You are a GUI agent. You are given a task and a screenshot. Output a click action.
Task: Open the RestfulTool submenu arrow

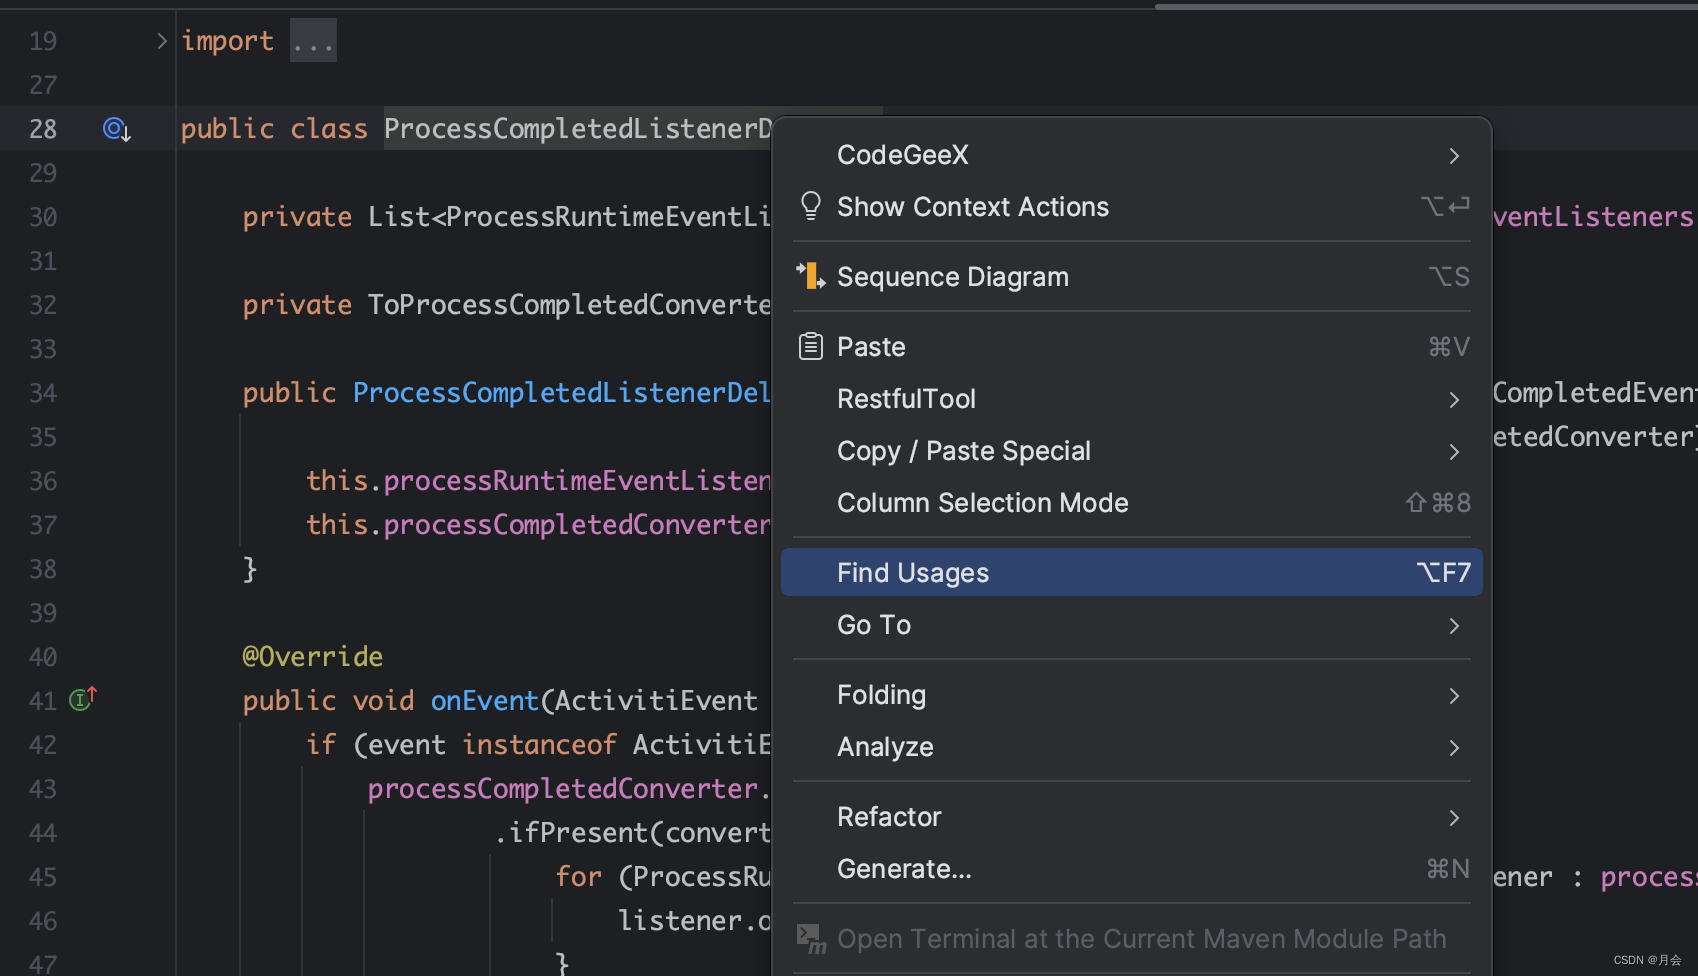1454,400
